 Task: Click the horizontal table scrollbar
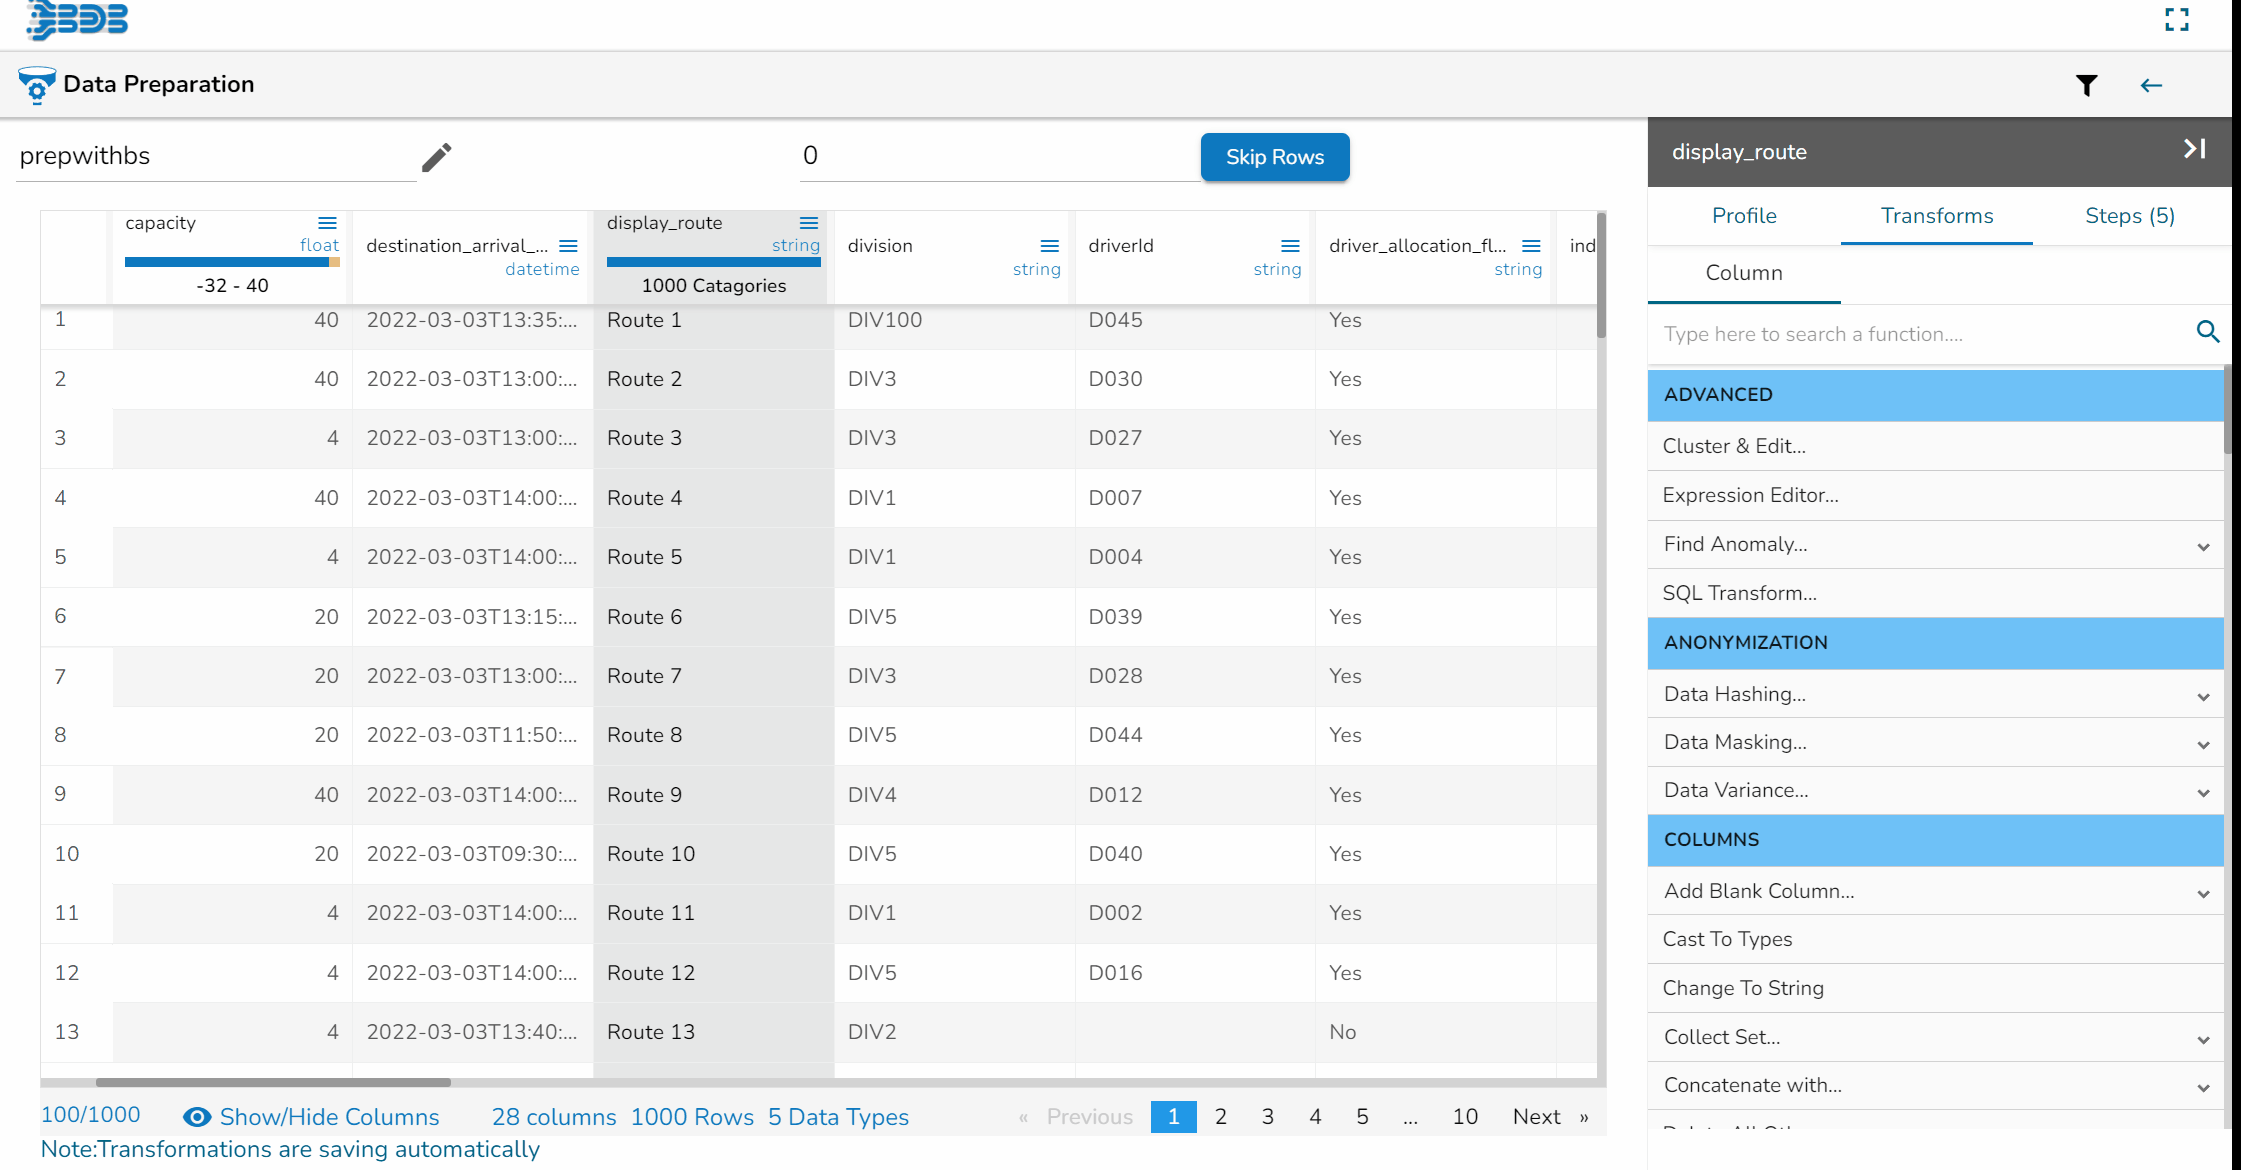tap(273, 1082)
